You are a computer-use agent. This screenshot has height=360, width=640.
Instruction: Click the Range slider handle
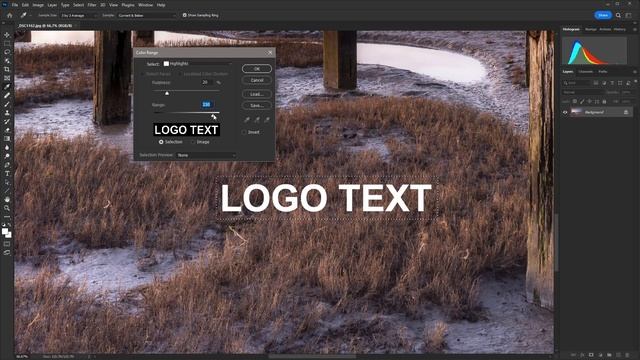click(213, 116)
